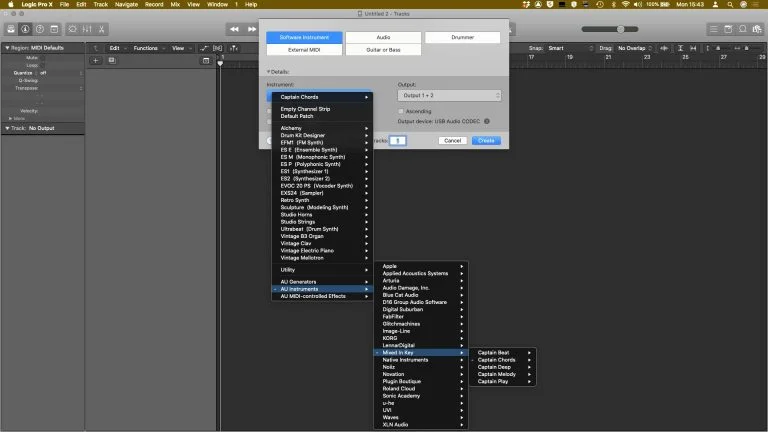Open the Loop Browser button
This screenshot has width=768, height=432.
pos(743,29)
